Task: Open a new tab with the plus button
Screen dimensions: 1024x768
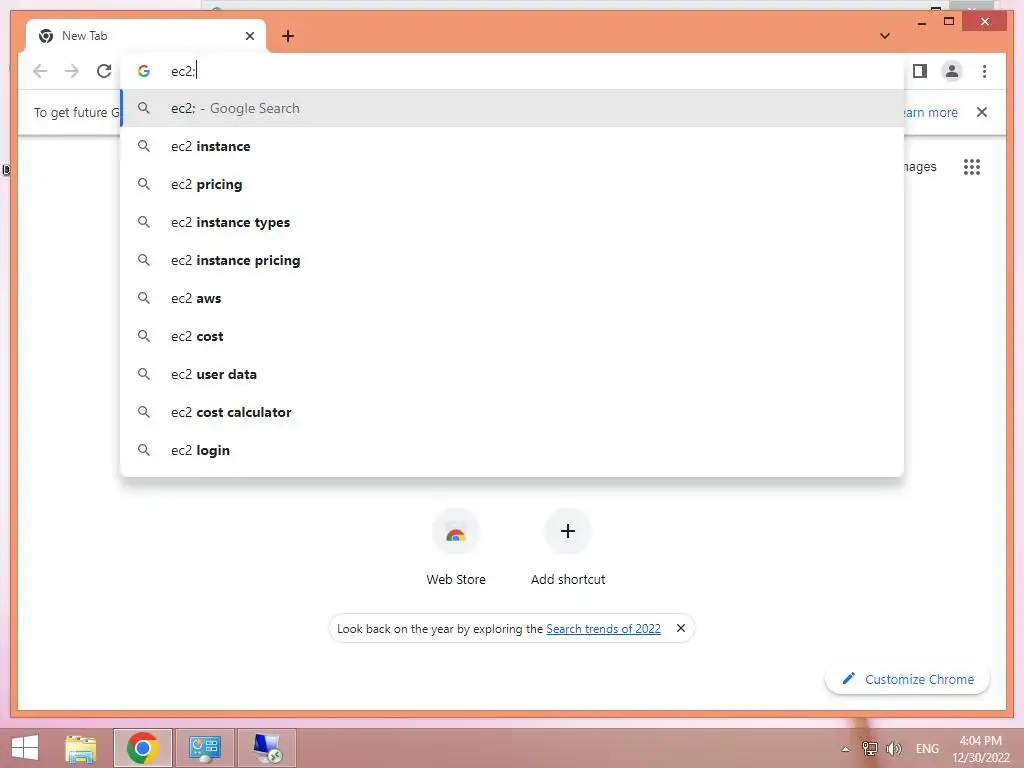Action: 288,36
